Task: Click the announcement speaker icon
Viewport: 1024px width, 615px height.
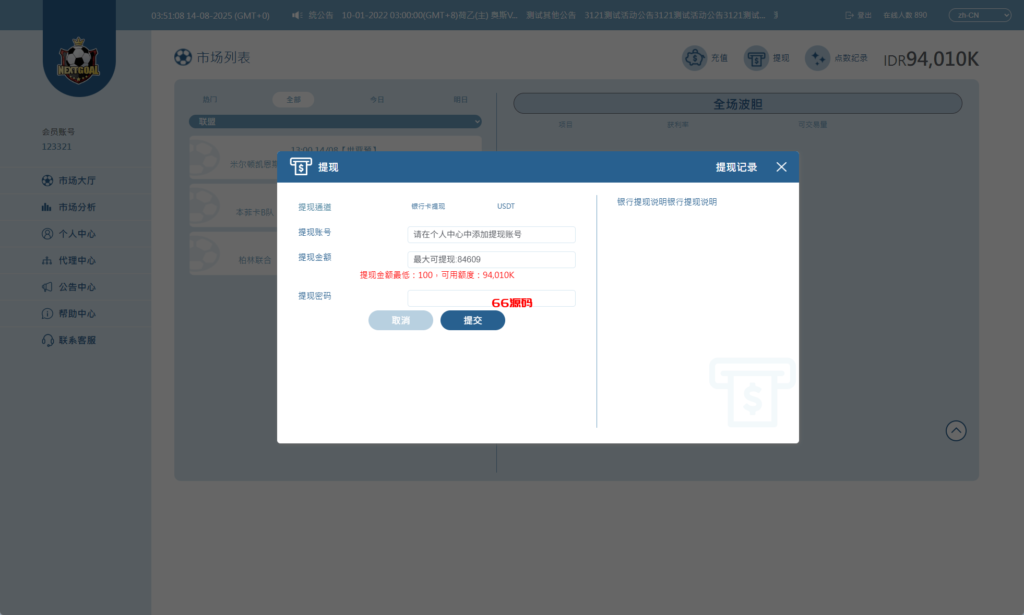Action: coord(296,15)
